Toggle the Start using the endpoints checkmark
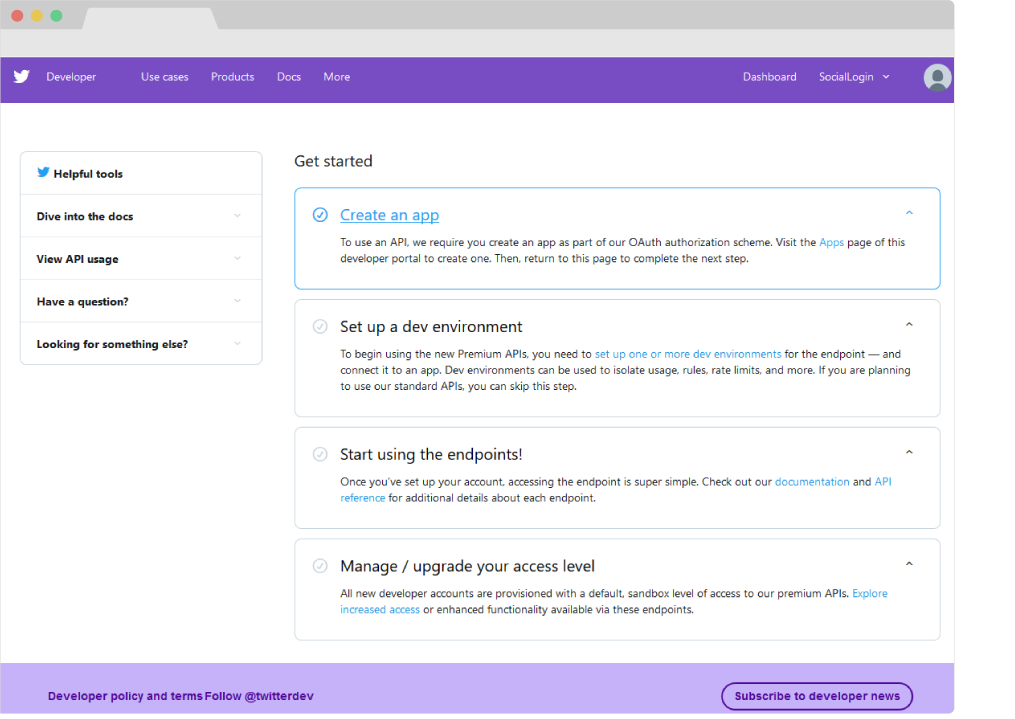The width and height of the screenshot is (1015, 719). (320, 454)
